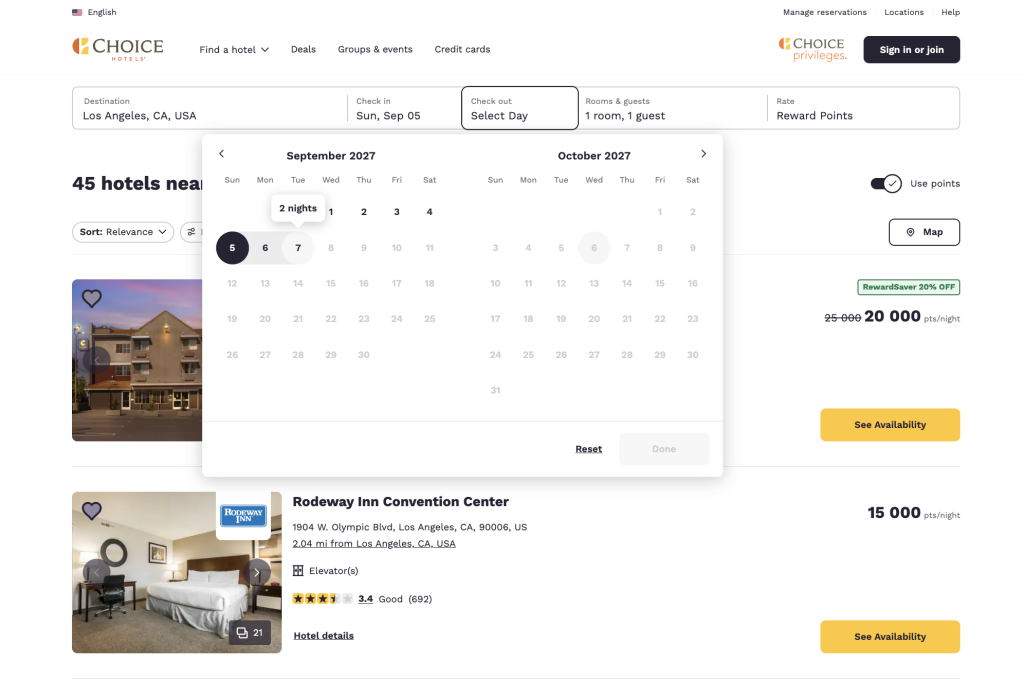The height and width of the screenshot is (679, 1024).
Task: Open the Help link
Action: (x=950, y=12)
